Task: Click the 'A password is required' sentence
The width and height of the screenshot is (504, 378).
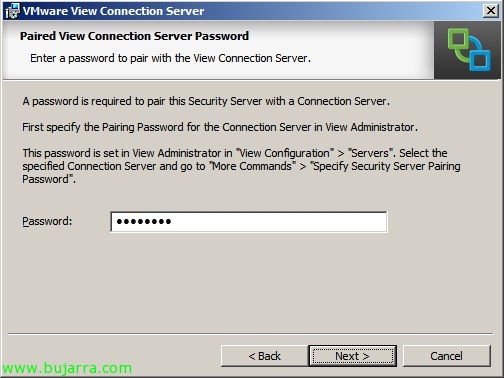Action: (206, 101)
